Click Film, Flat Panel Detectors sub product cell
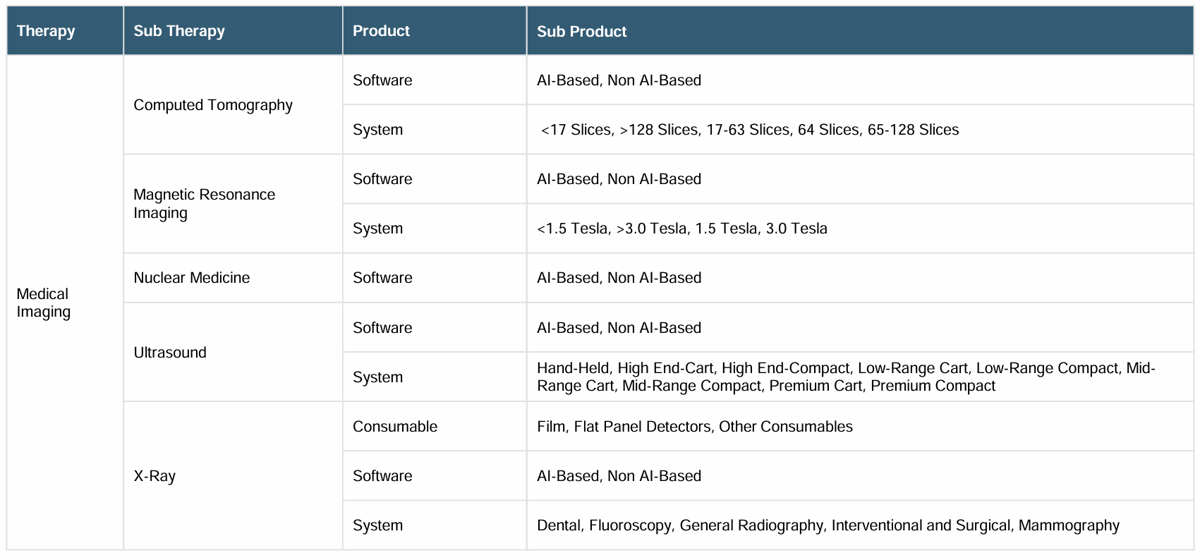Image resolution: width=1200 pixels, height=560 pixels. pos(861,427)
